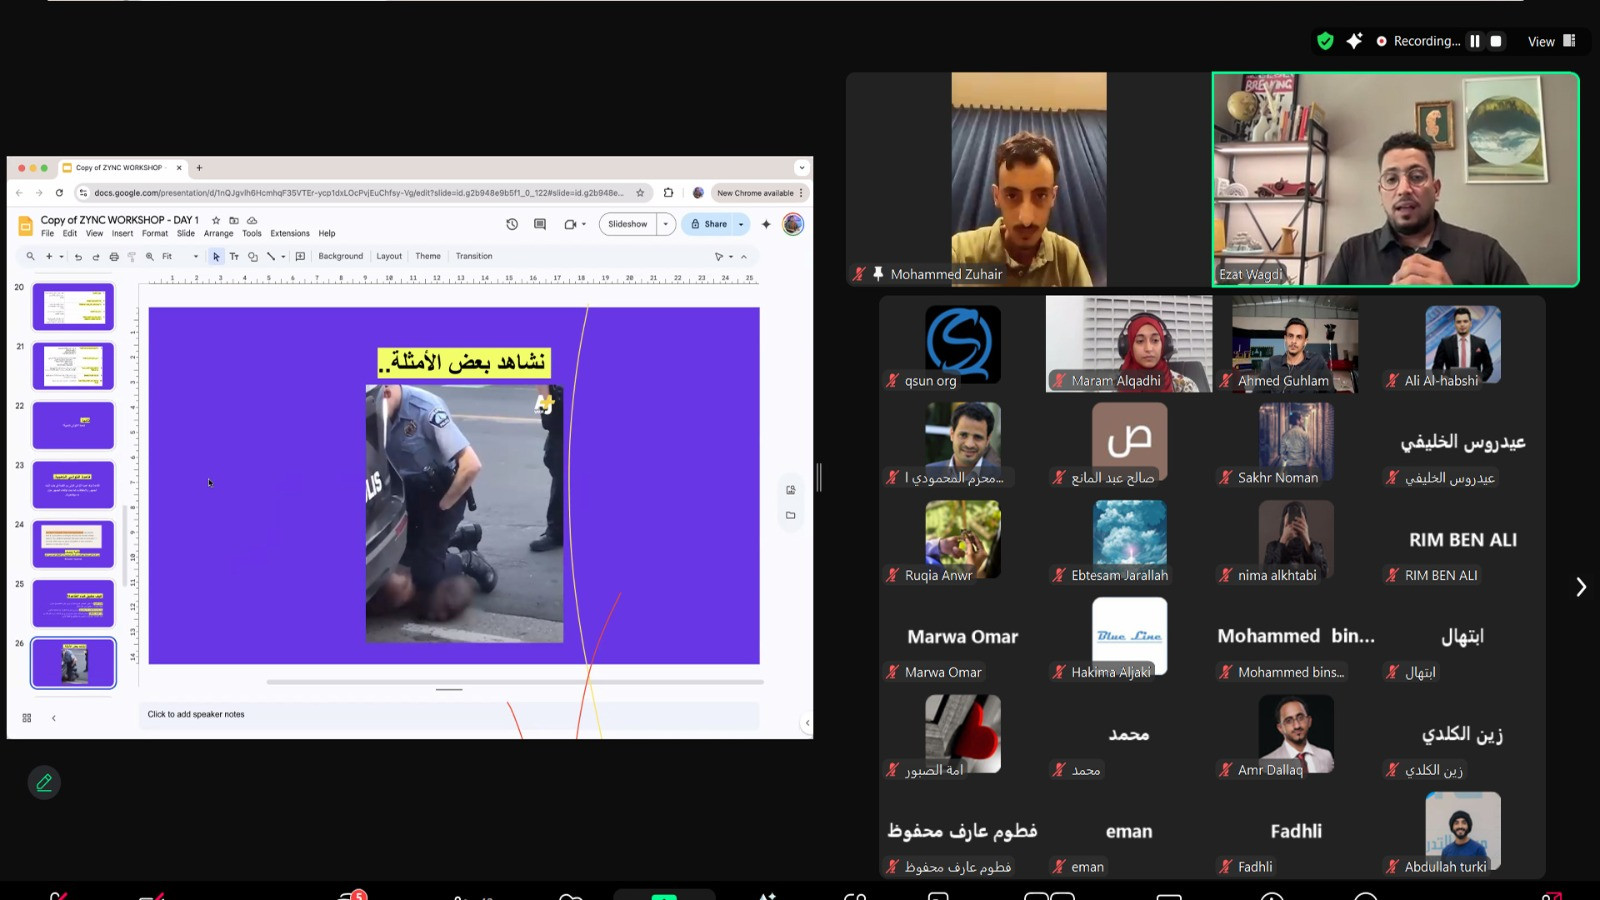Image resolution: width=1600 pixels, height=900 pixels.
Task: Open the comments icon in Slides
Action: pos(540,224)
